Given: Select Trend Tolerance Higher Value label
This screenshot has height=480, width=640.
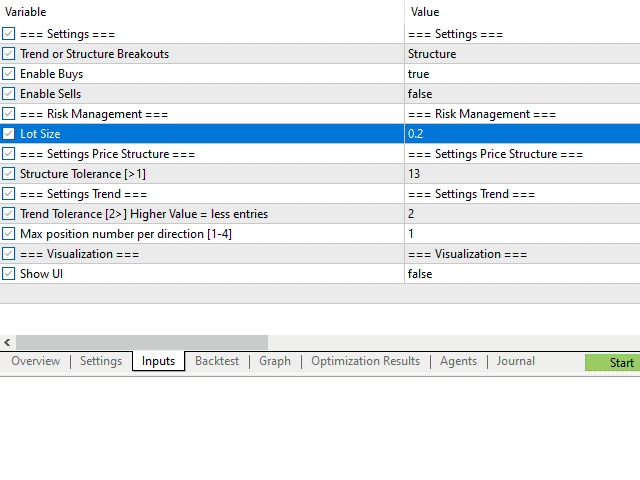Looking at the screenshot, I should click(144, 213).
